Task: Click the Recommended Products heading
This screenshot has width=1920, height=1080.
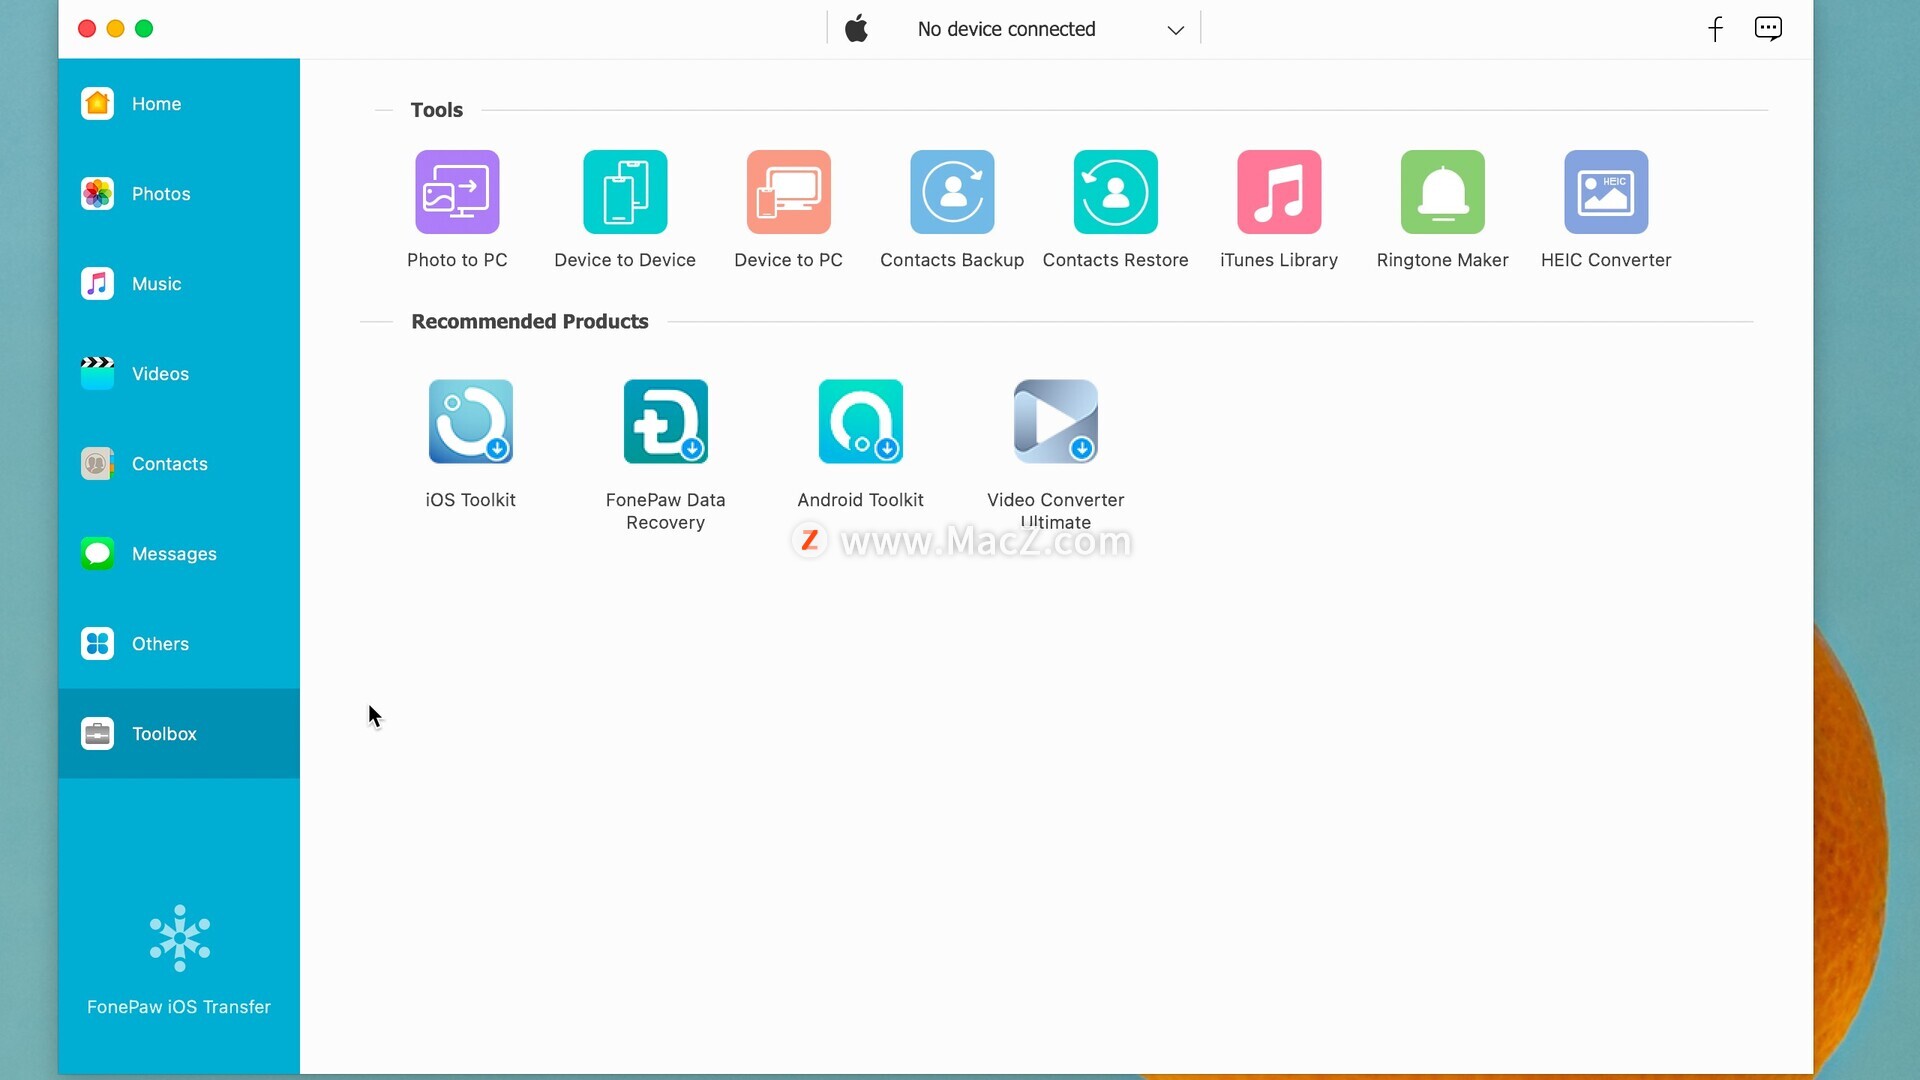Action: (530, 322)
